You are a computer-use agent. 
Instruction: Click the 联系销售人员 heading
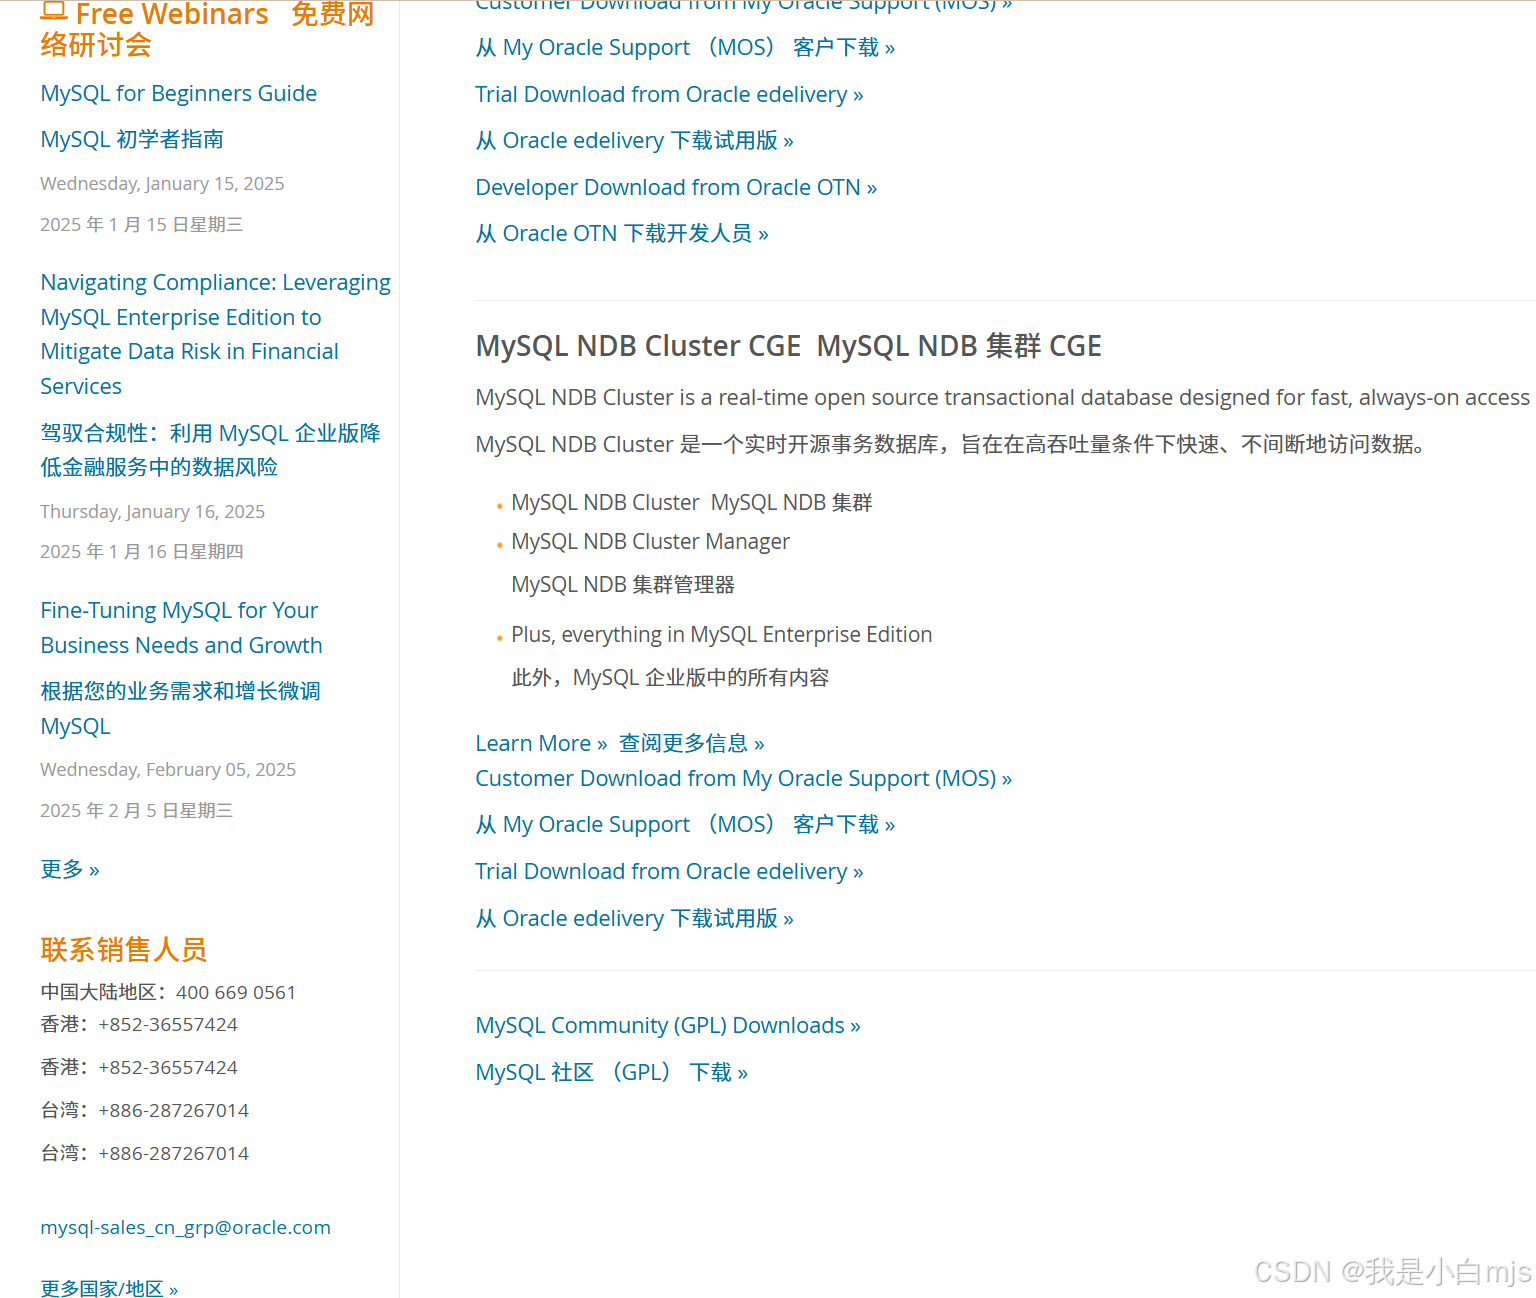(124, 949)
